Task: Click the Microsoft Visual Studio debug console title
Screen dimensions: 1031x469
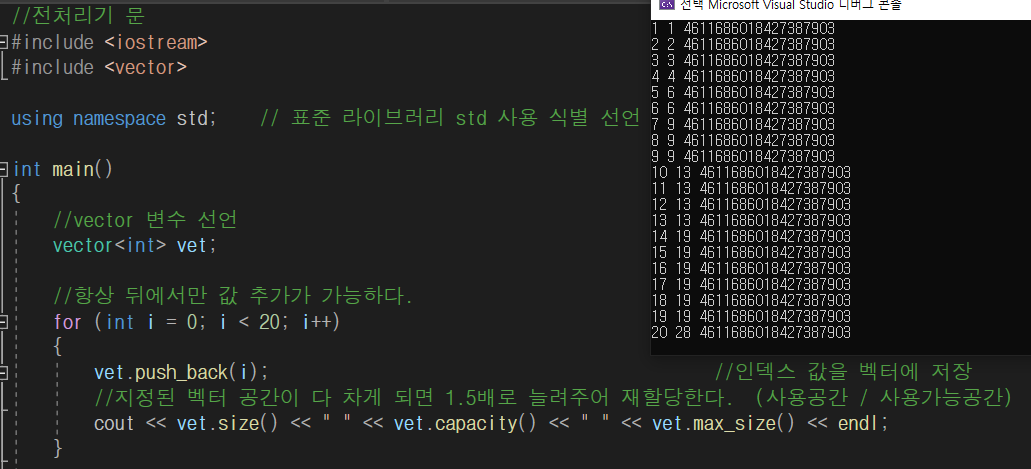Action: pyautogui.click(x=791, y=5)
